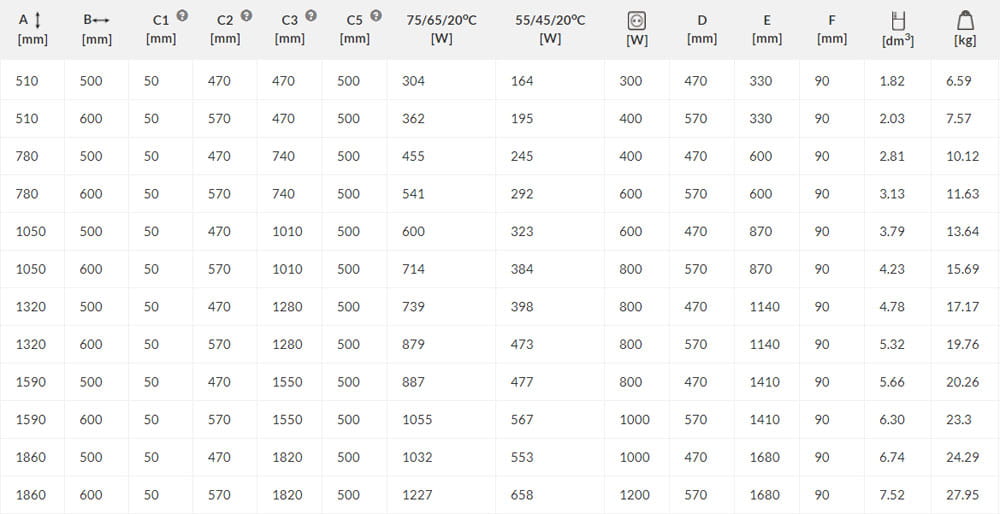Click the F [mm] column header
This screenshot has height=514, width=1000.
pyautogui.click(x=831, y=29)
